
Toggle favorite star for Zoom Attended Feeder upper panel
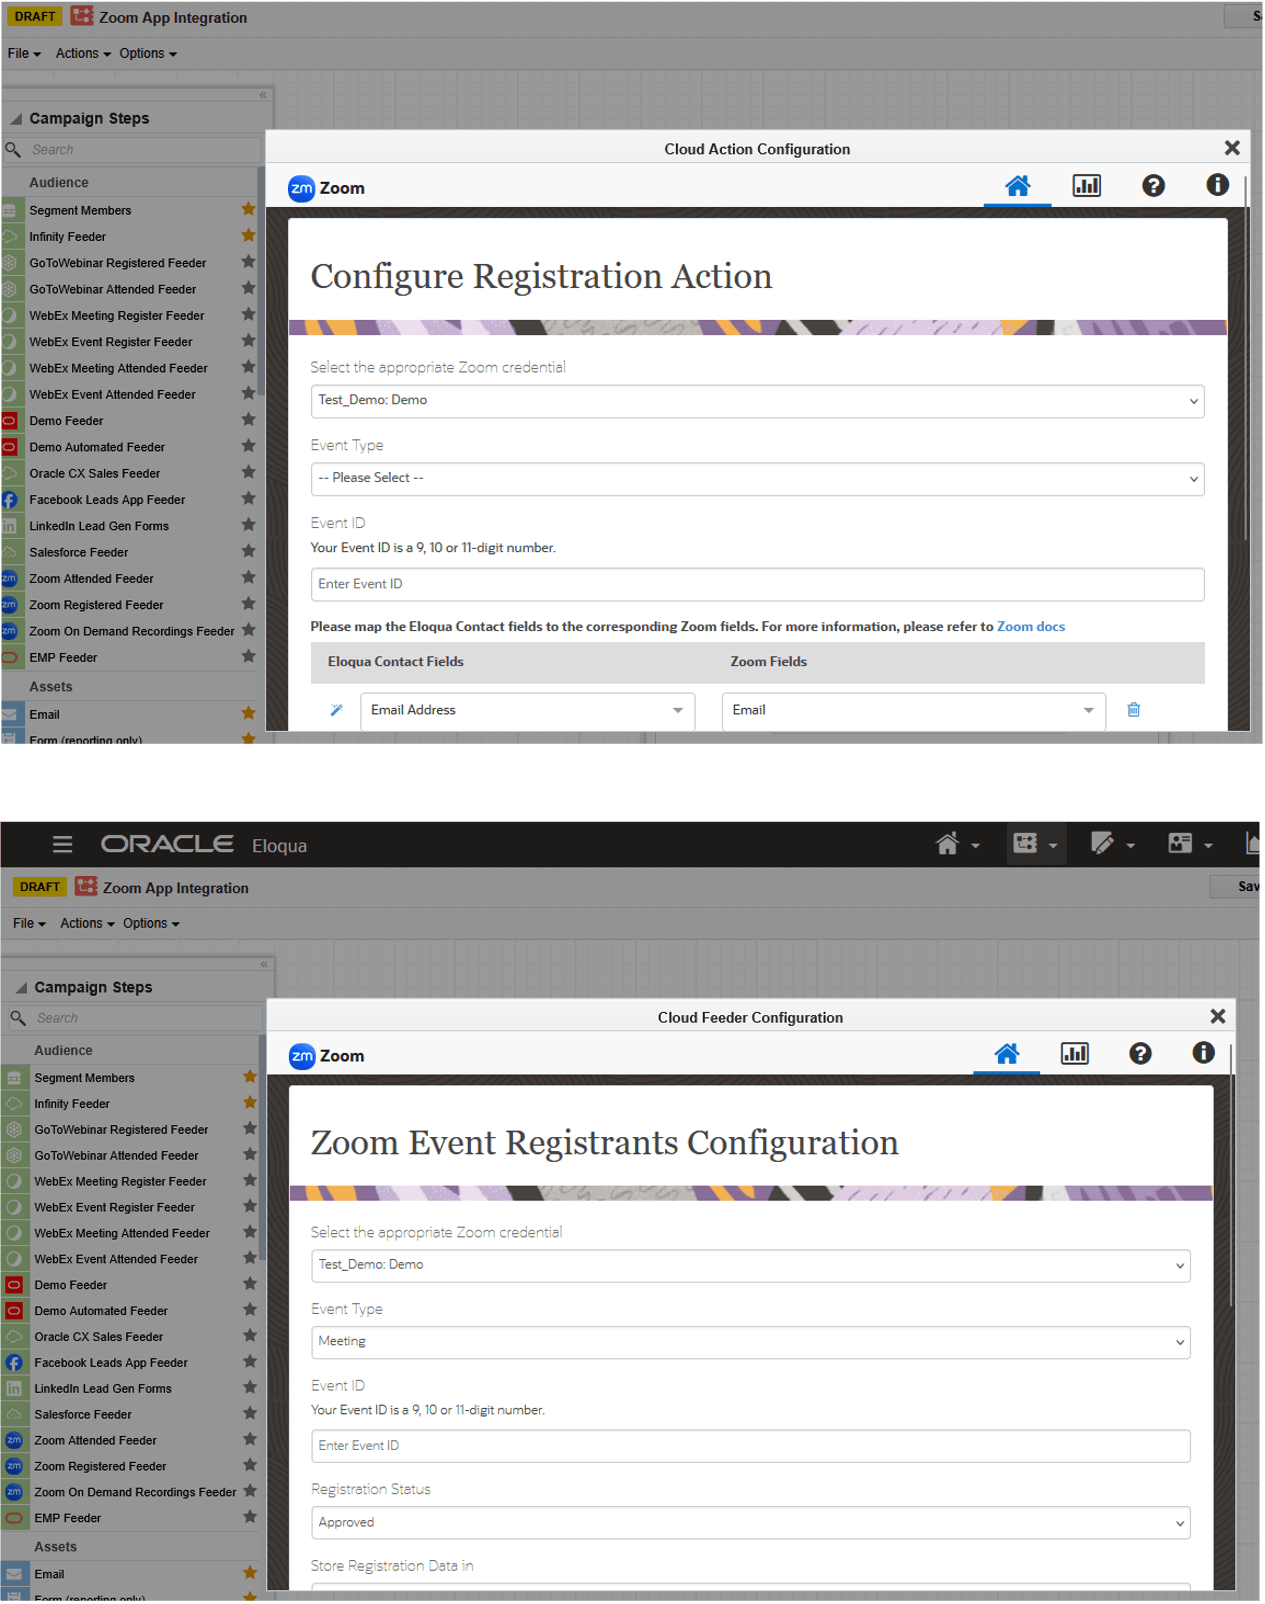click(x=248, y=578)
